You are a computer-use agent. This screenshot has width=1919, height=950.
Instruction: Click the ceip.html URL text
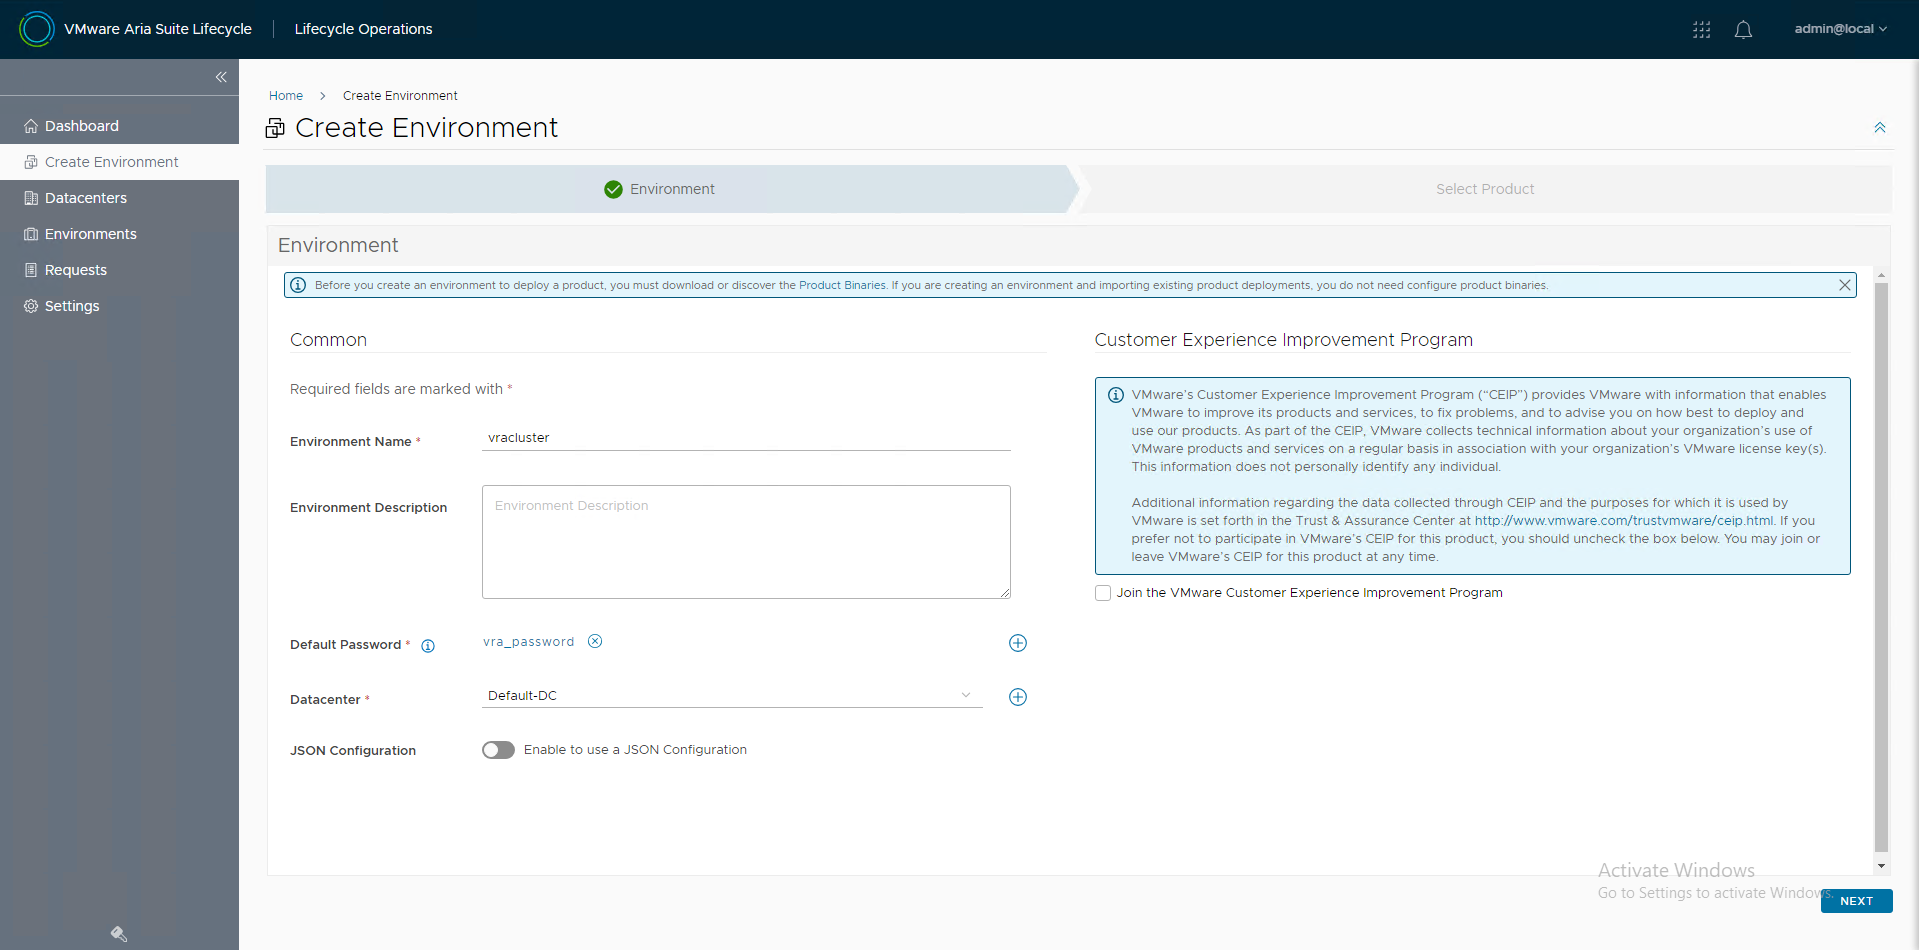1624,521
